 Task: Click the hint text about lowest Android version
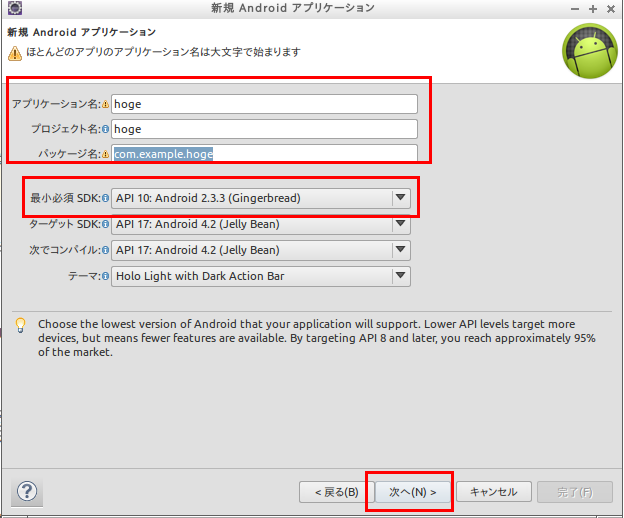316,338
